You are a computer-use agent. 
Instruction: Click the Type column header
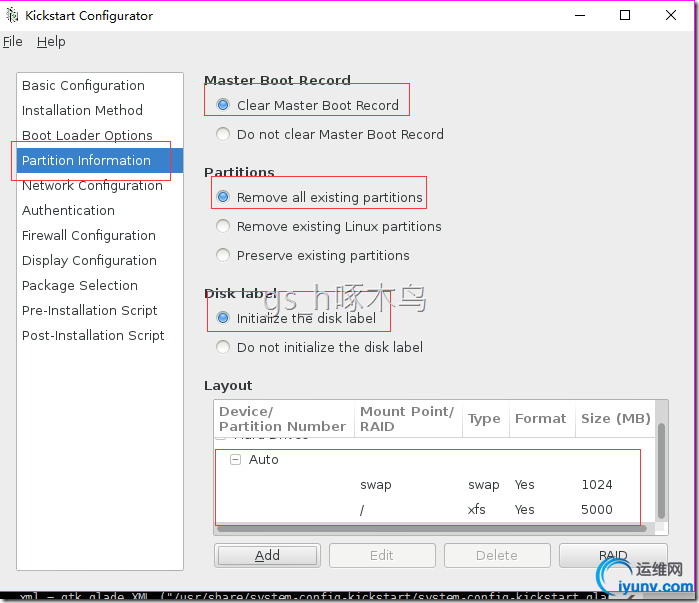point(486,418)
